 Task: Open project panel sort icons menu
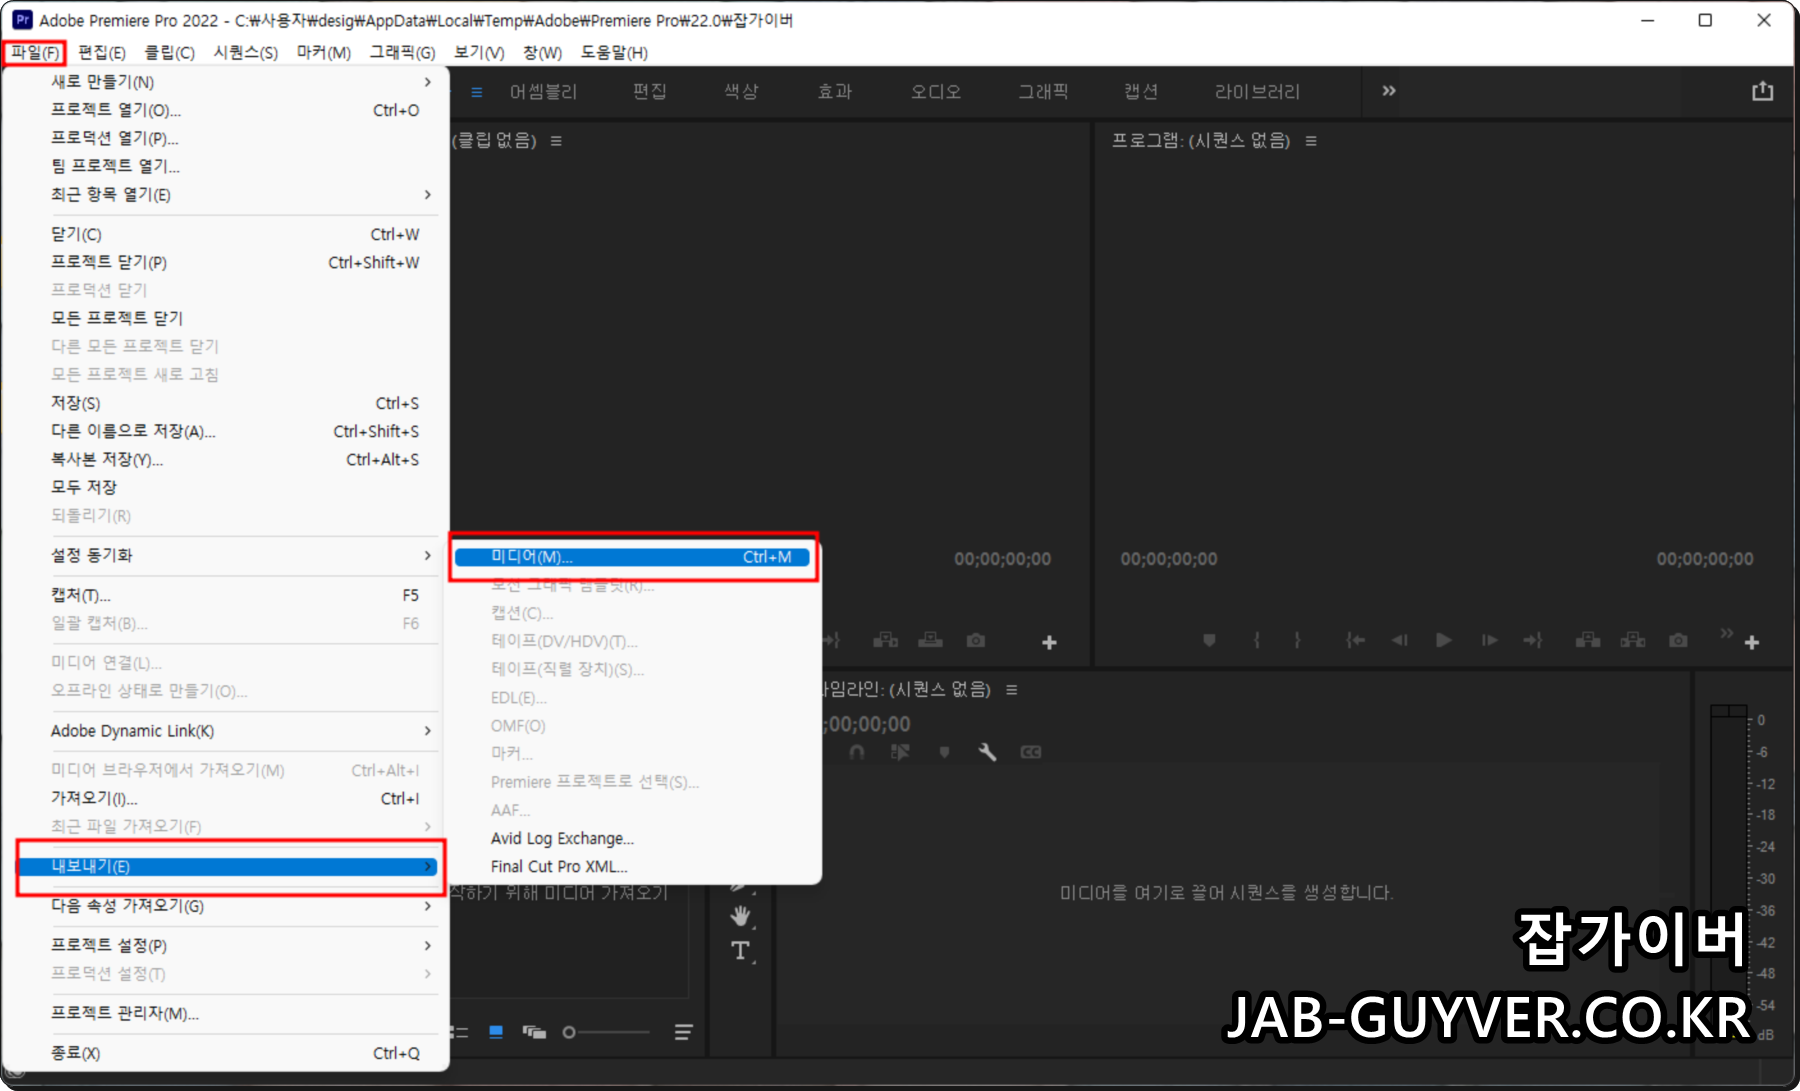pyautogui.click(x=683, y=1032)
